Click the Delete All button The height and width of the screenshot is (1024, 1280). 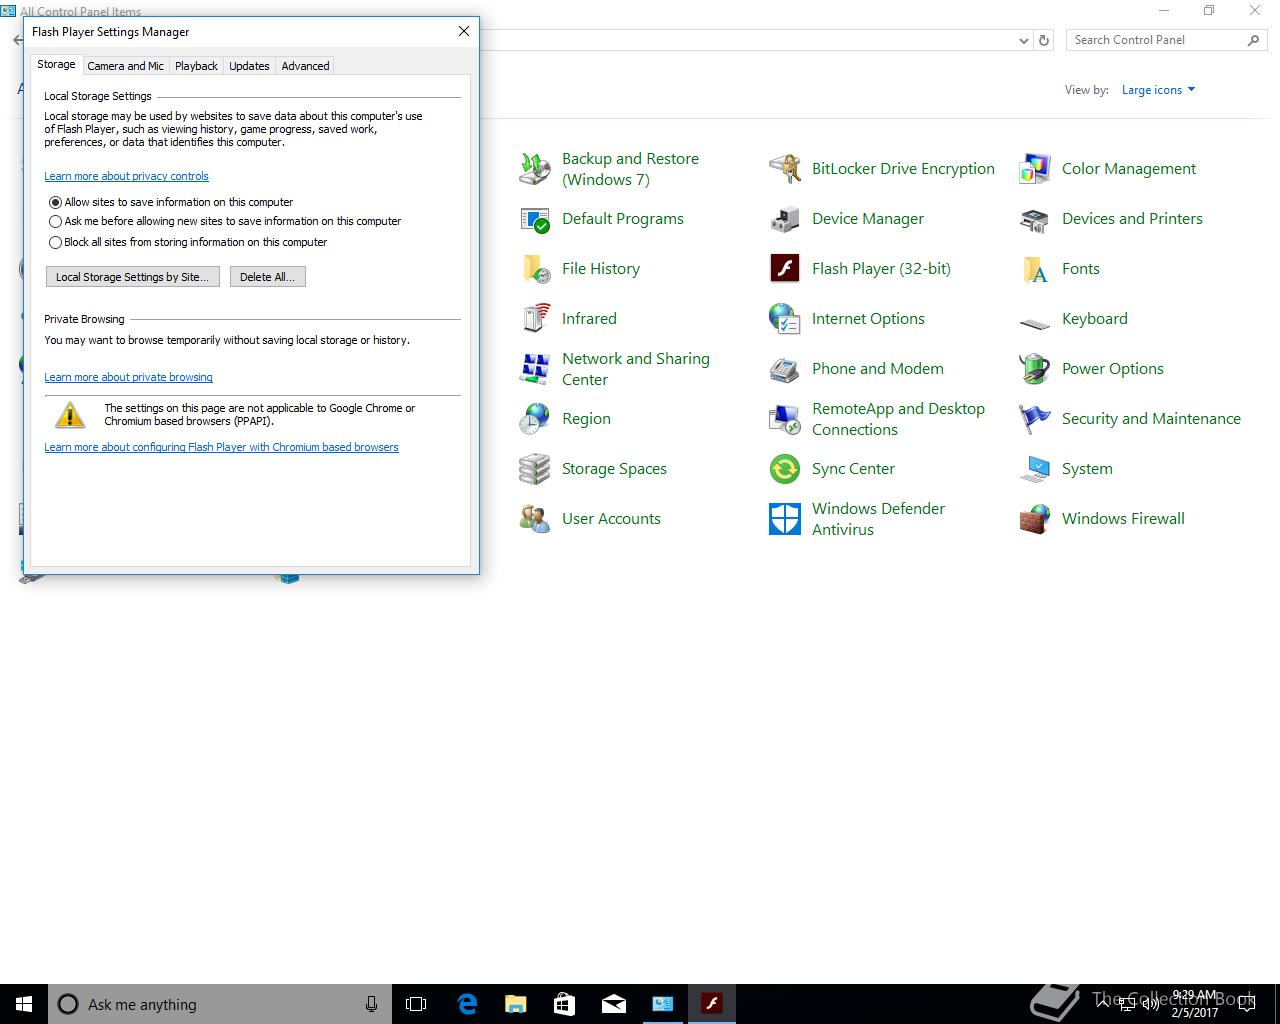pos(267,277)
